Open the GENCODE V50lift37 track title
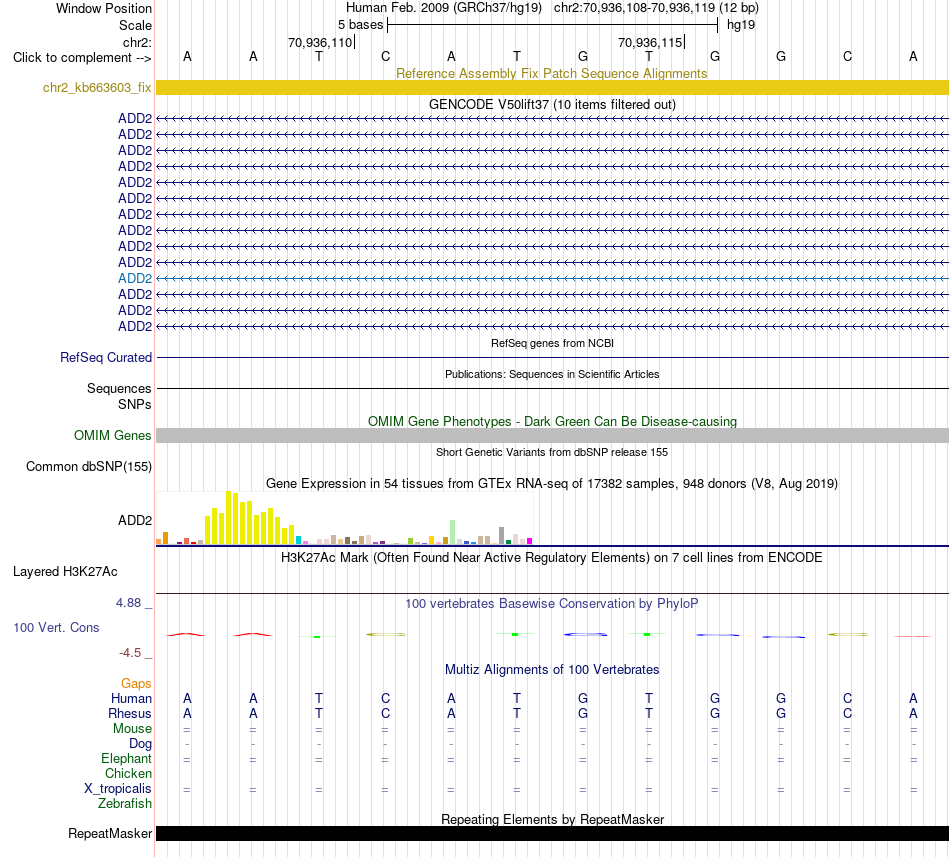950x857 pixels. [552, 104]
